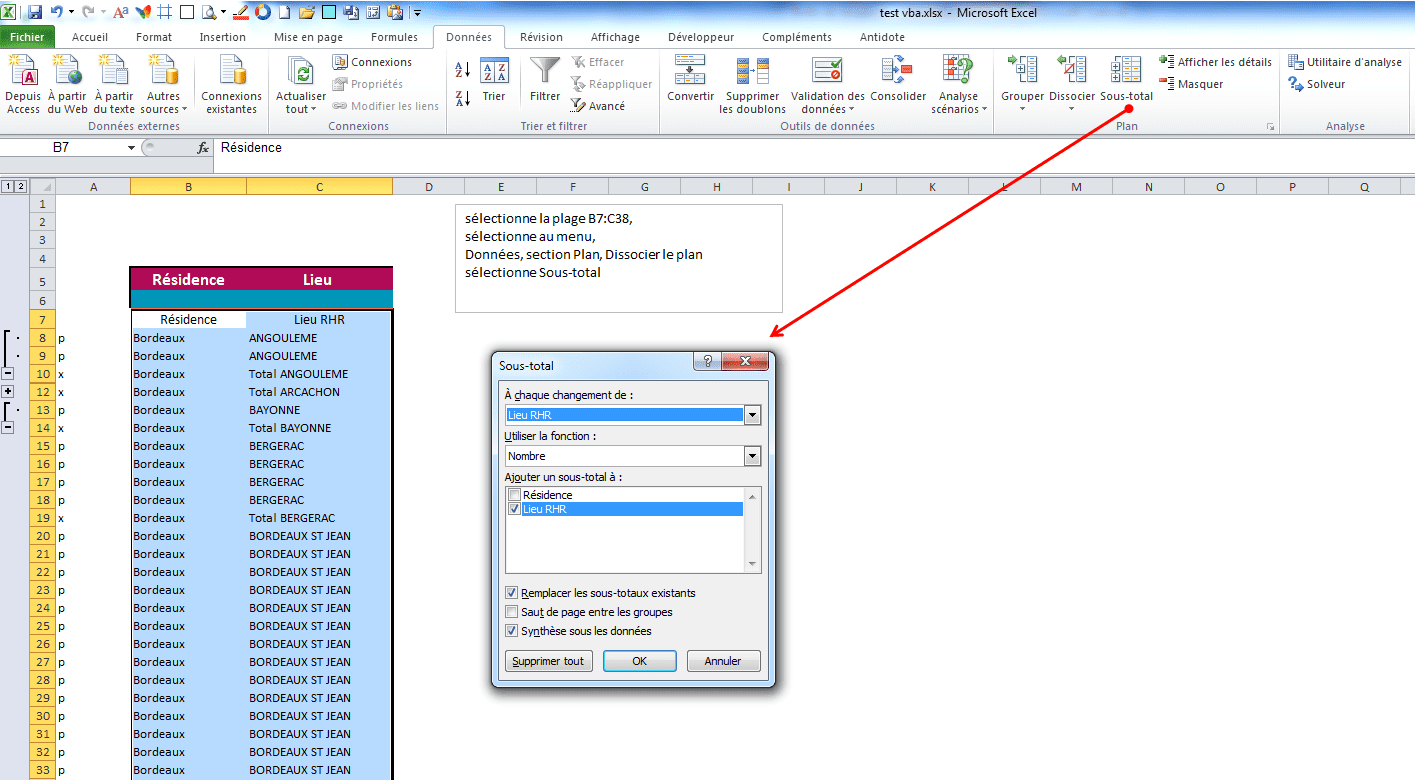Image resolution: width=1415 pixels, height=780 pixels.
Task: Switch to the Formules ribbon tab
Action: point(394,37)
